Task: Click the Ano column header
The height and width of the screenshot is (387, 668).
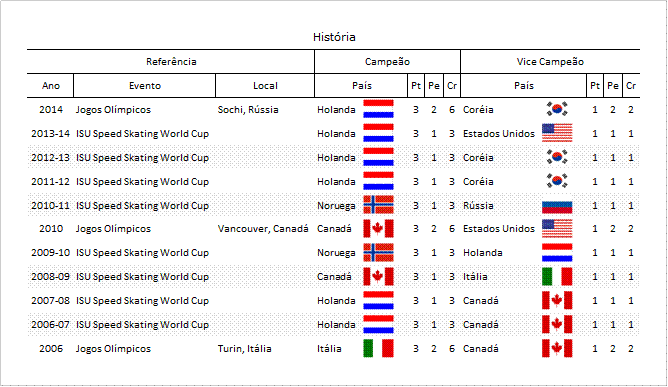Action: click(x=51, y=86)
